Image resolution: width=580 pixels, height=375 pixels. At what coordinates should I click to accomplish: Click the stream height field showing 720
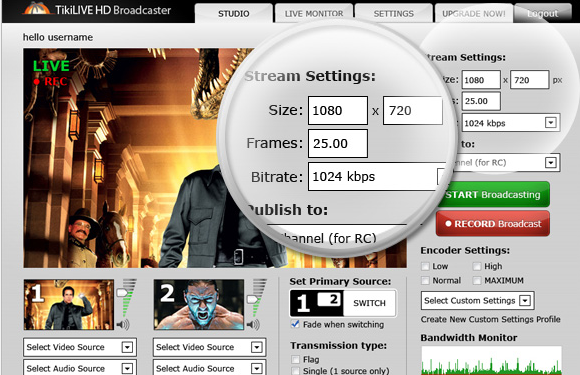click(529, 80)
